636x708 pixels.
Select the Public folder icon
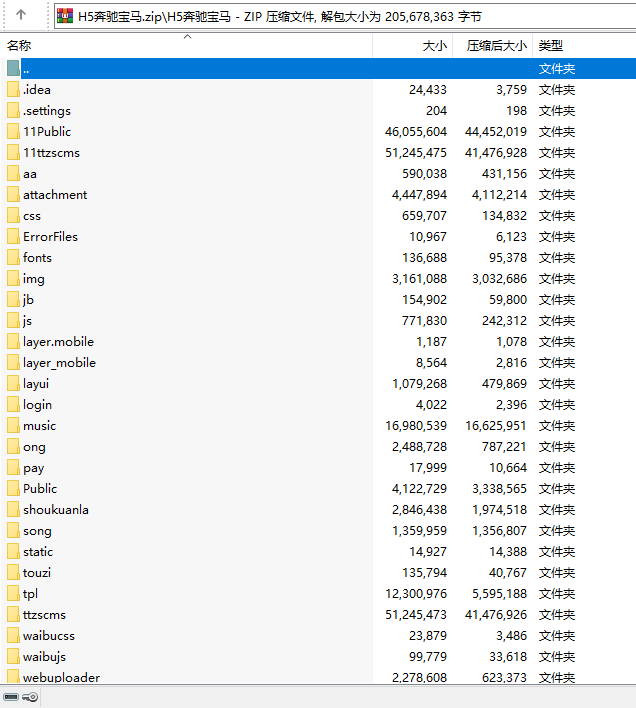click(x=13, y=488)
